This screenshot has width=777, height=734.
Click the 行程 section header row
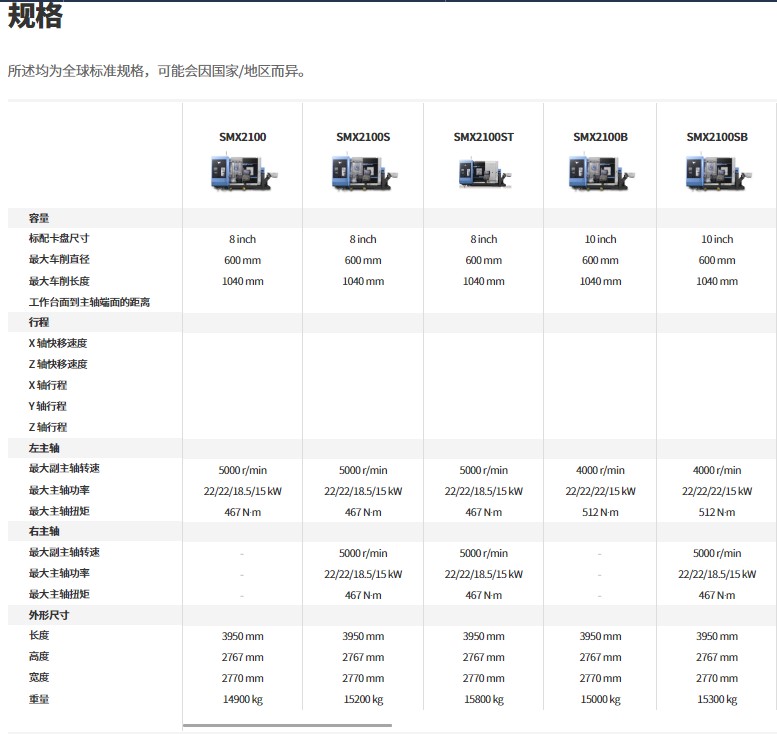pos(392,322)
